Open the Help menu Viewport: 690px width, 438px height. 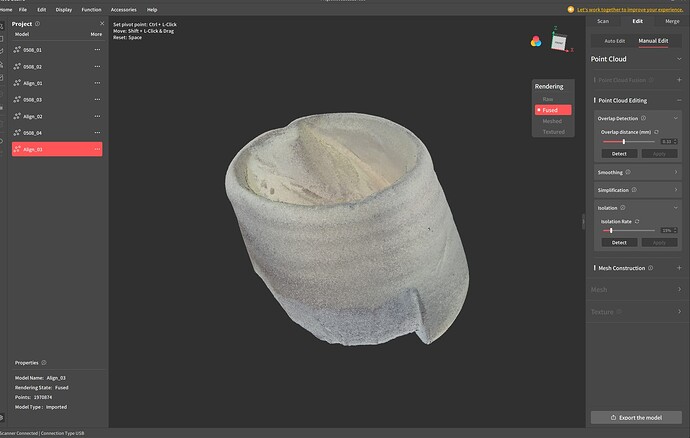tap(152, 10)
